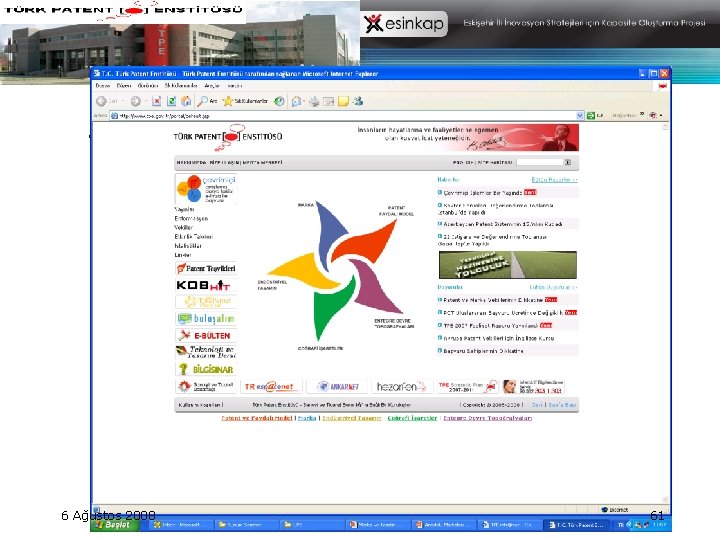
Task: Click the Print icon in IE toolbar
Action: coord(314,101)
